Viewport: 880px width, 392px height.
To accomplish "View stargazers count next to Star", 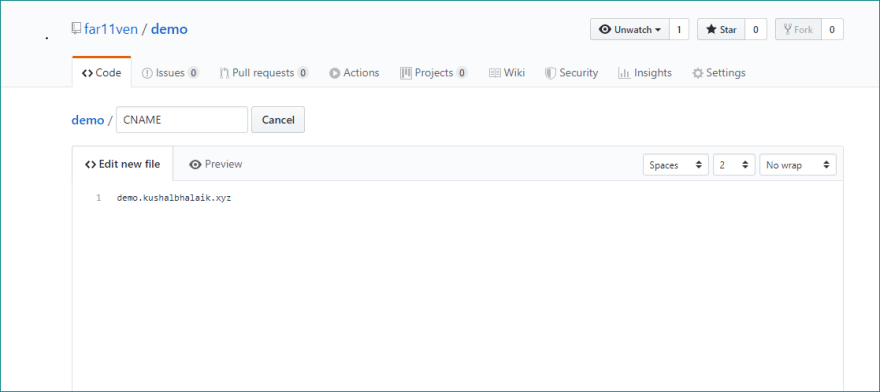I will pyautogui.click(x=755, y=30).
